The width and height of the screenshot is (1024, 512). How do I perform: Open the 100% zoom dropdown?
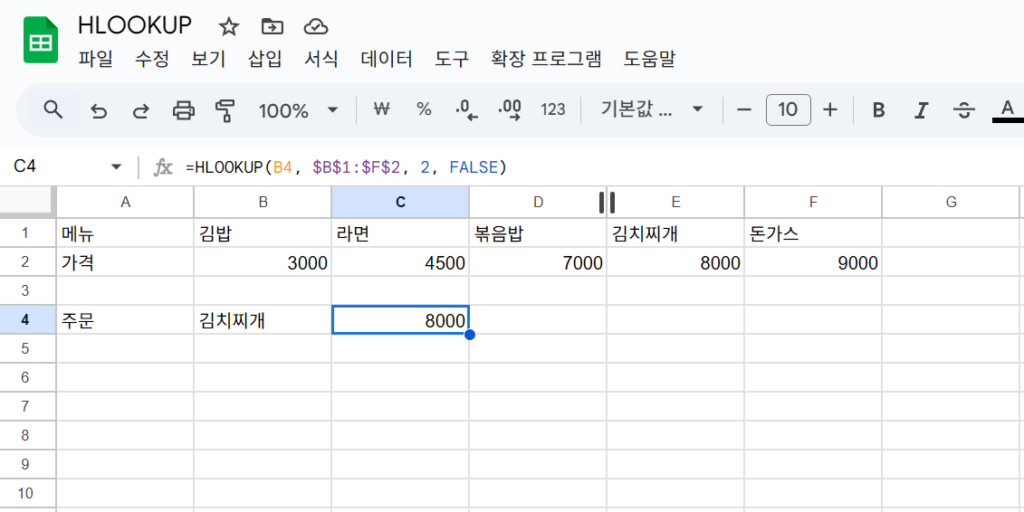pos(298,110)
